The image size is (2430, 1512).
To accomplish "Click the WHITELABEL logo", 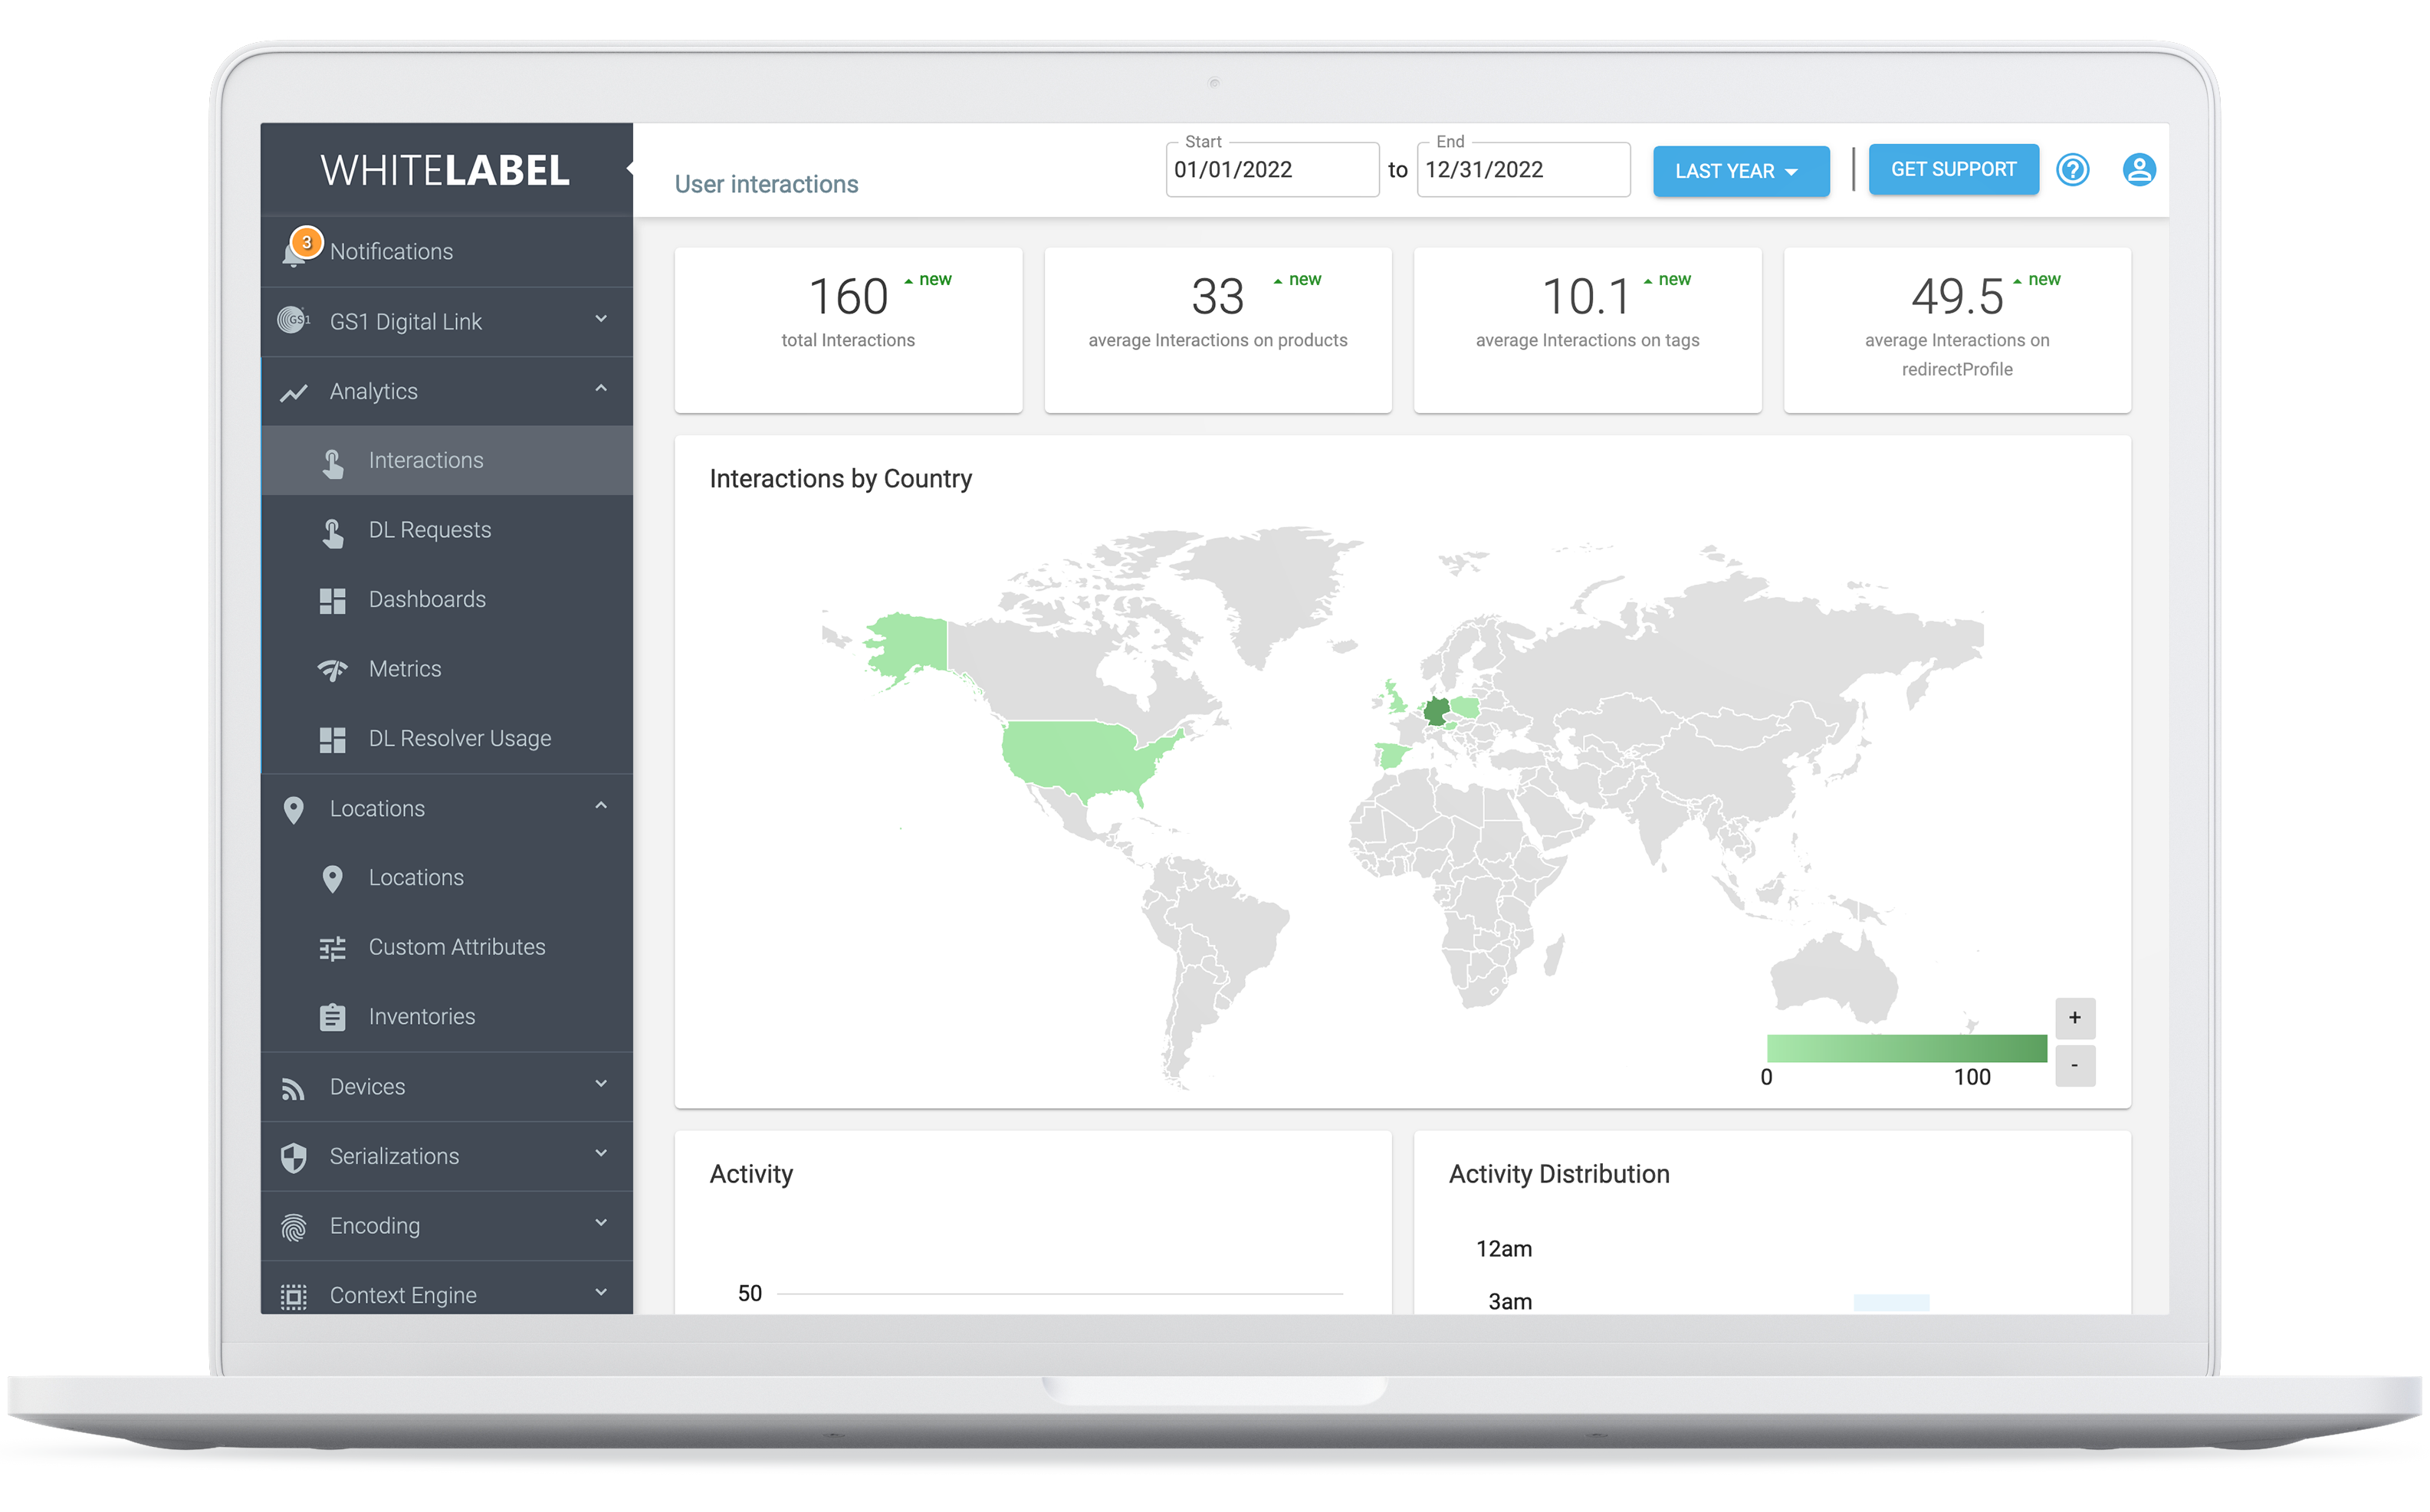I will (x=445, y=170).
